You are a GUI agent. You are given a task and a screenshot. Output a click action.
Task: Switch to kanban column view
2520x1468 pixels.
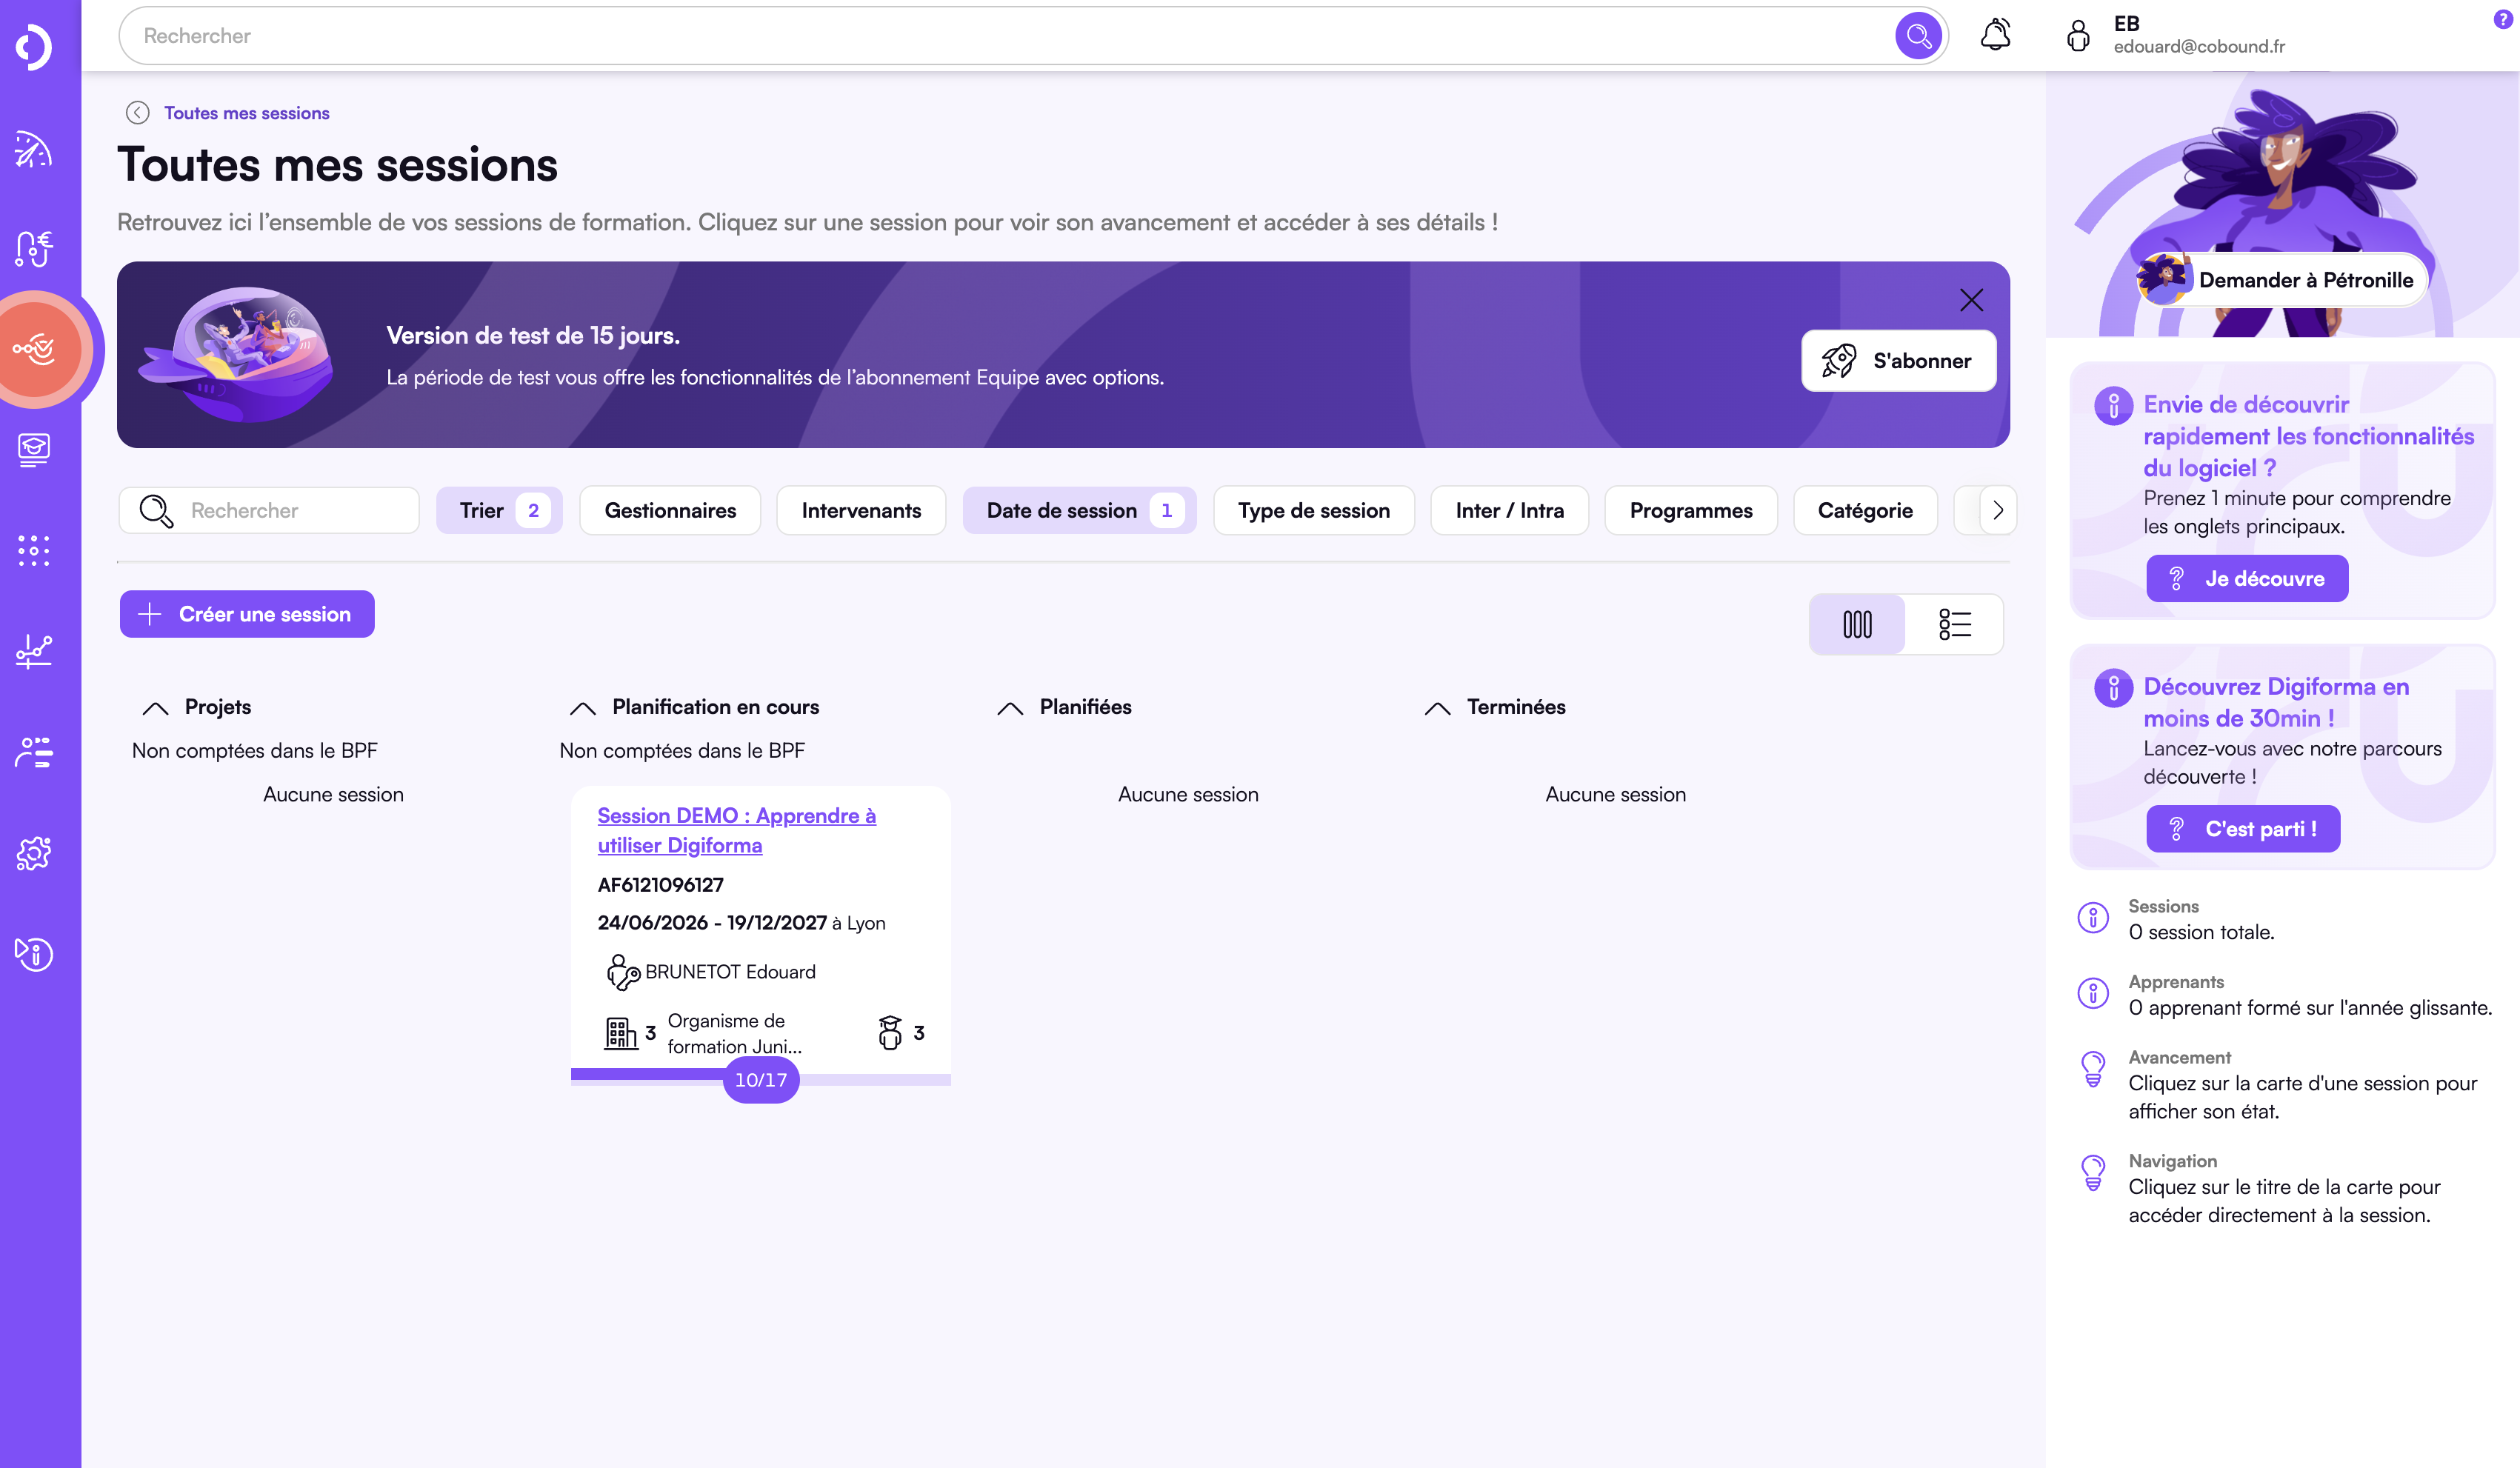coord(1857,624)
